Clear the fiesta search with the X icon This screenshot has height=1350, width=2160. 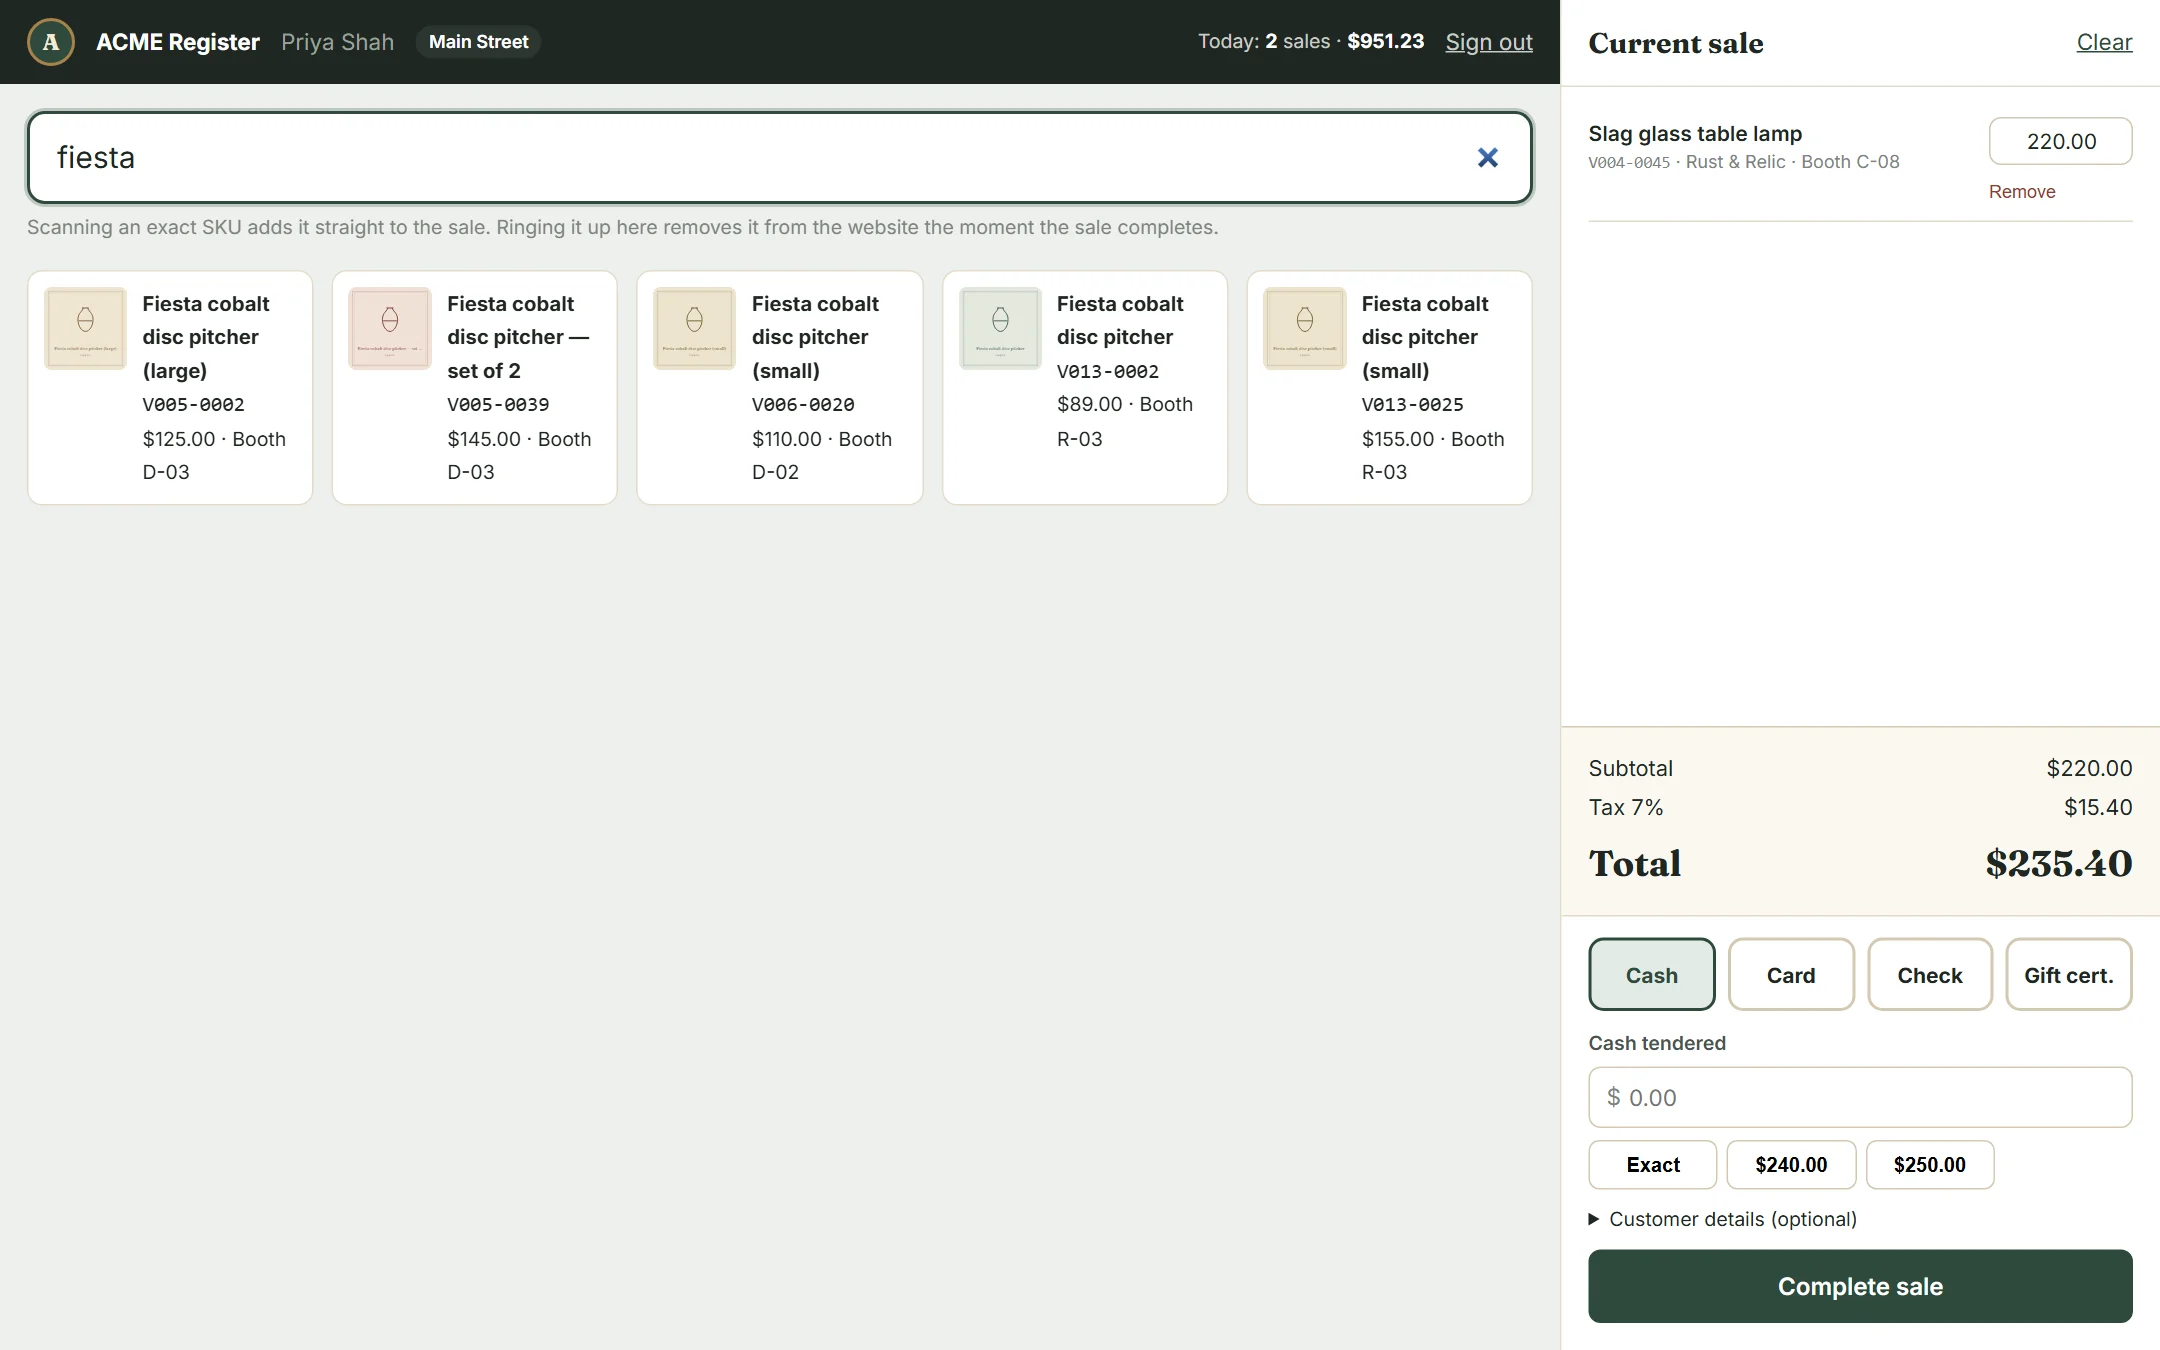(x=1487, y=157)
